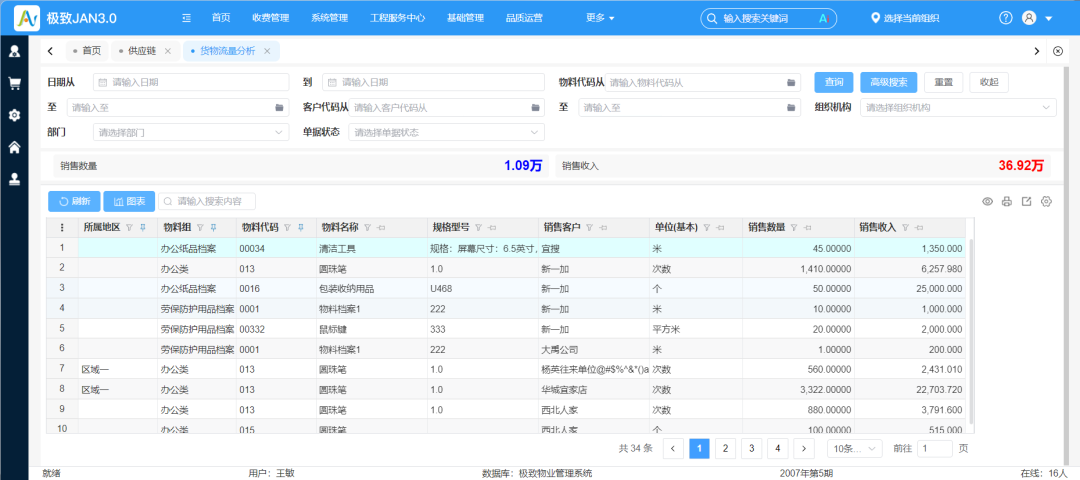Image resolution: width=1080 pixels, height=480 pixels.
Task: Click the 查询 button
Action: coord(834,83)
